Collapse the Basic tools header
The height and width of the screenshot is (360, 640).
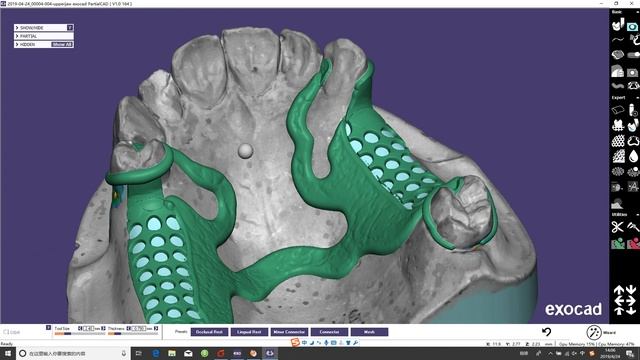coord(637,12)
